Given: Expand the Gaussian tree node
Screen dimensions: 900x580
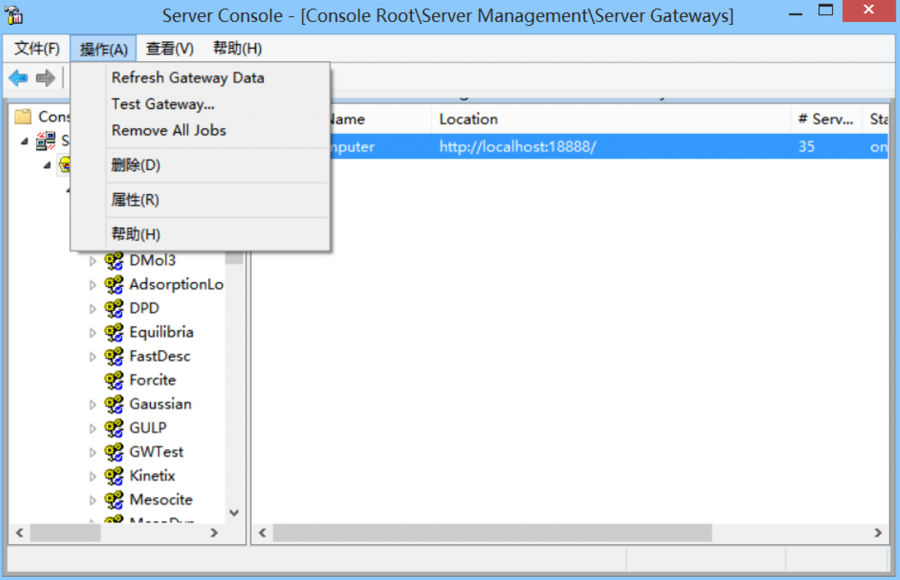Looking at the screenshot, I should tap(92, 405).
